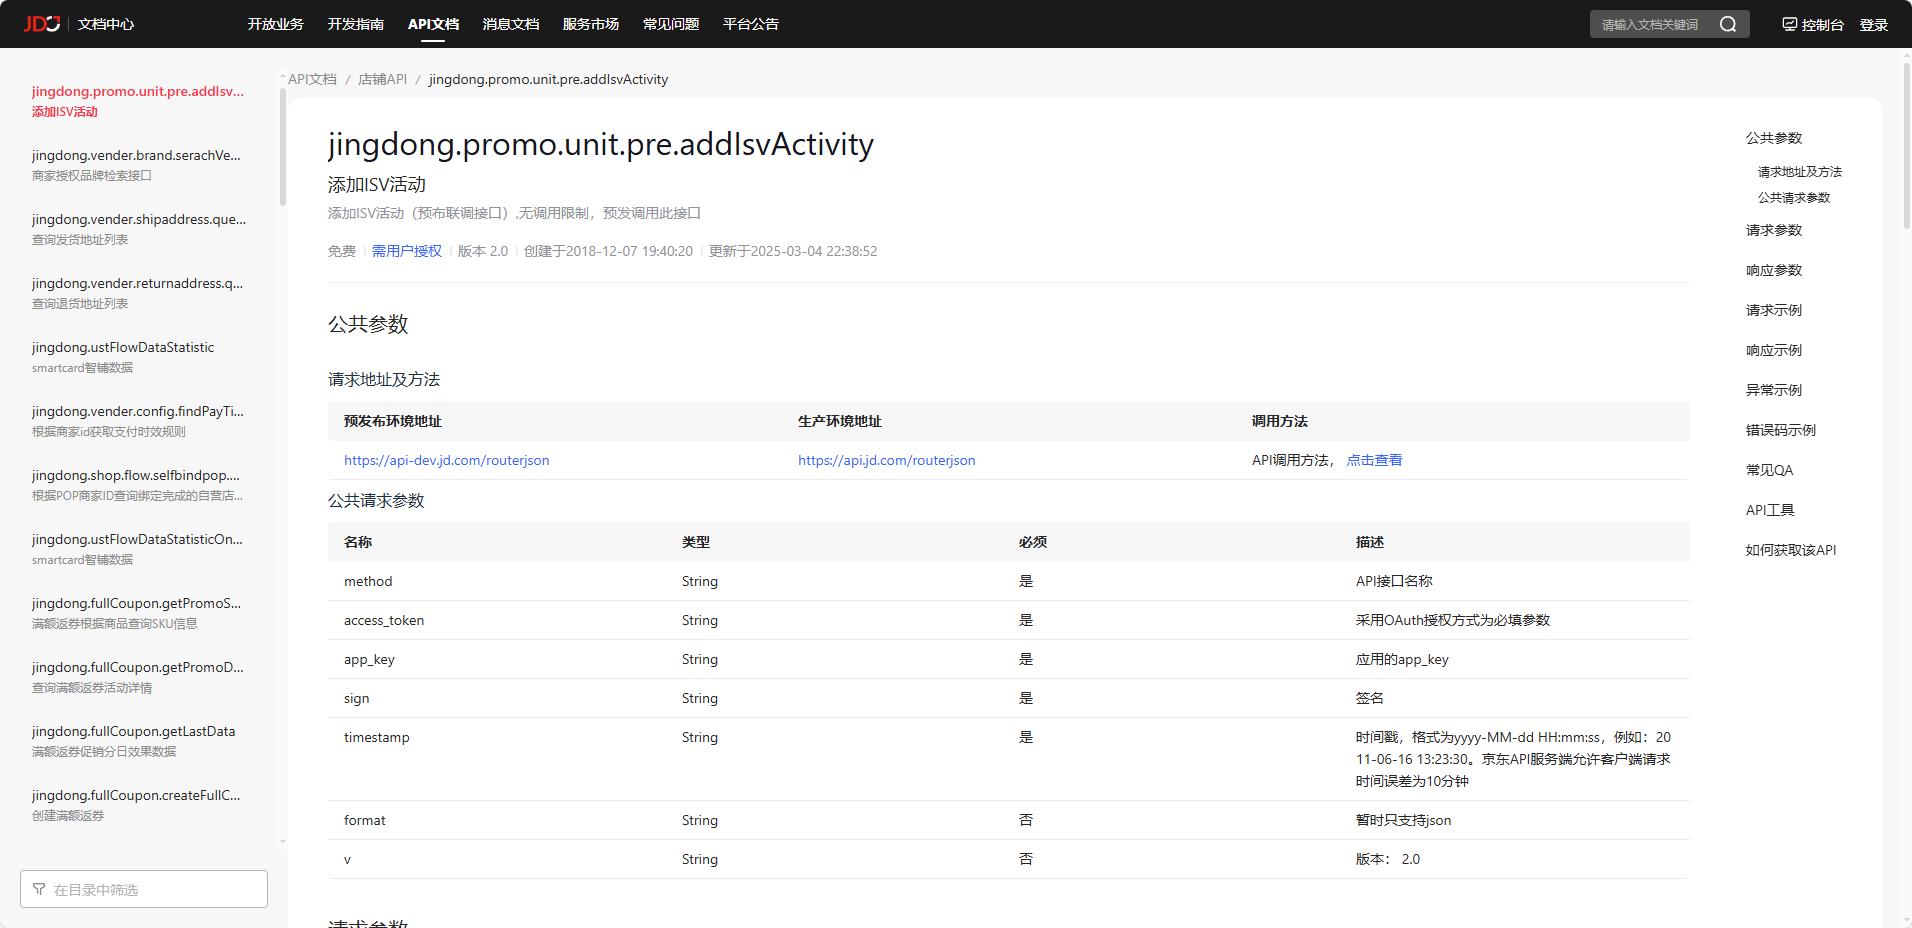This screenshot has width=1912, height=928.
Task: Click the JD logo icon
Action: click(x=42, y=24)
